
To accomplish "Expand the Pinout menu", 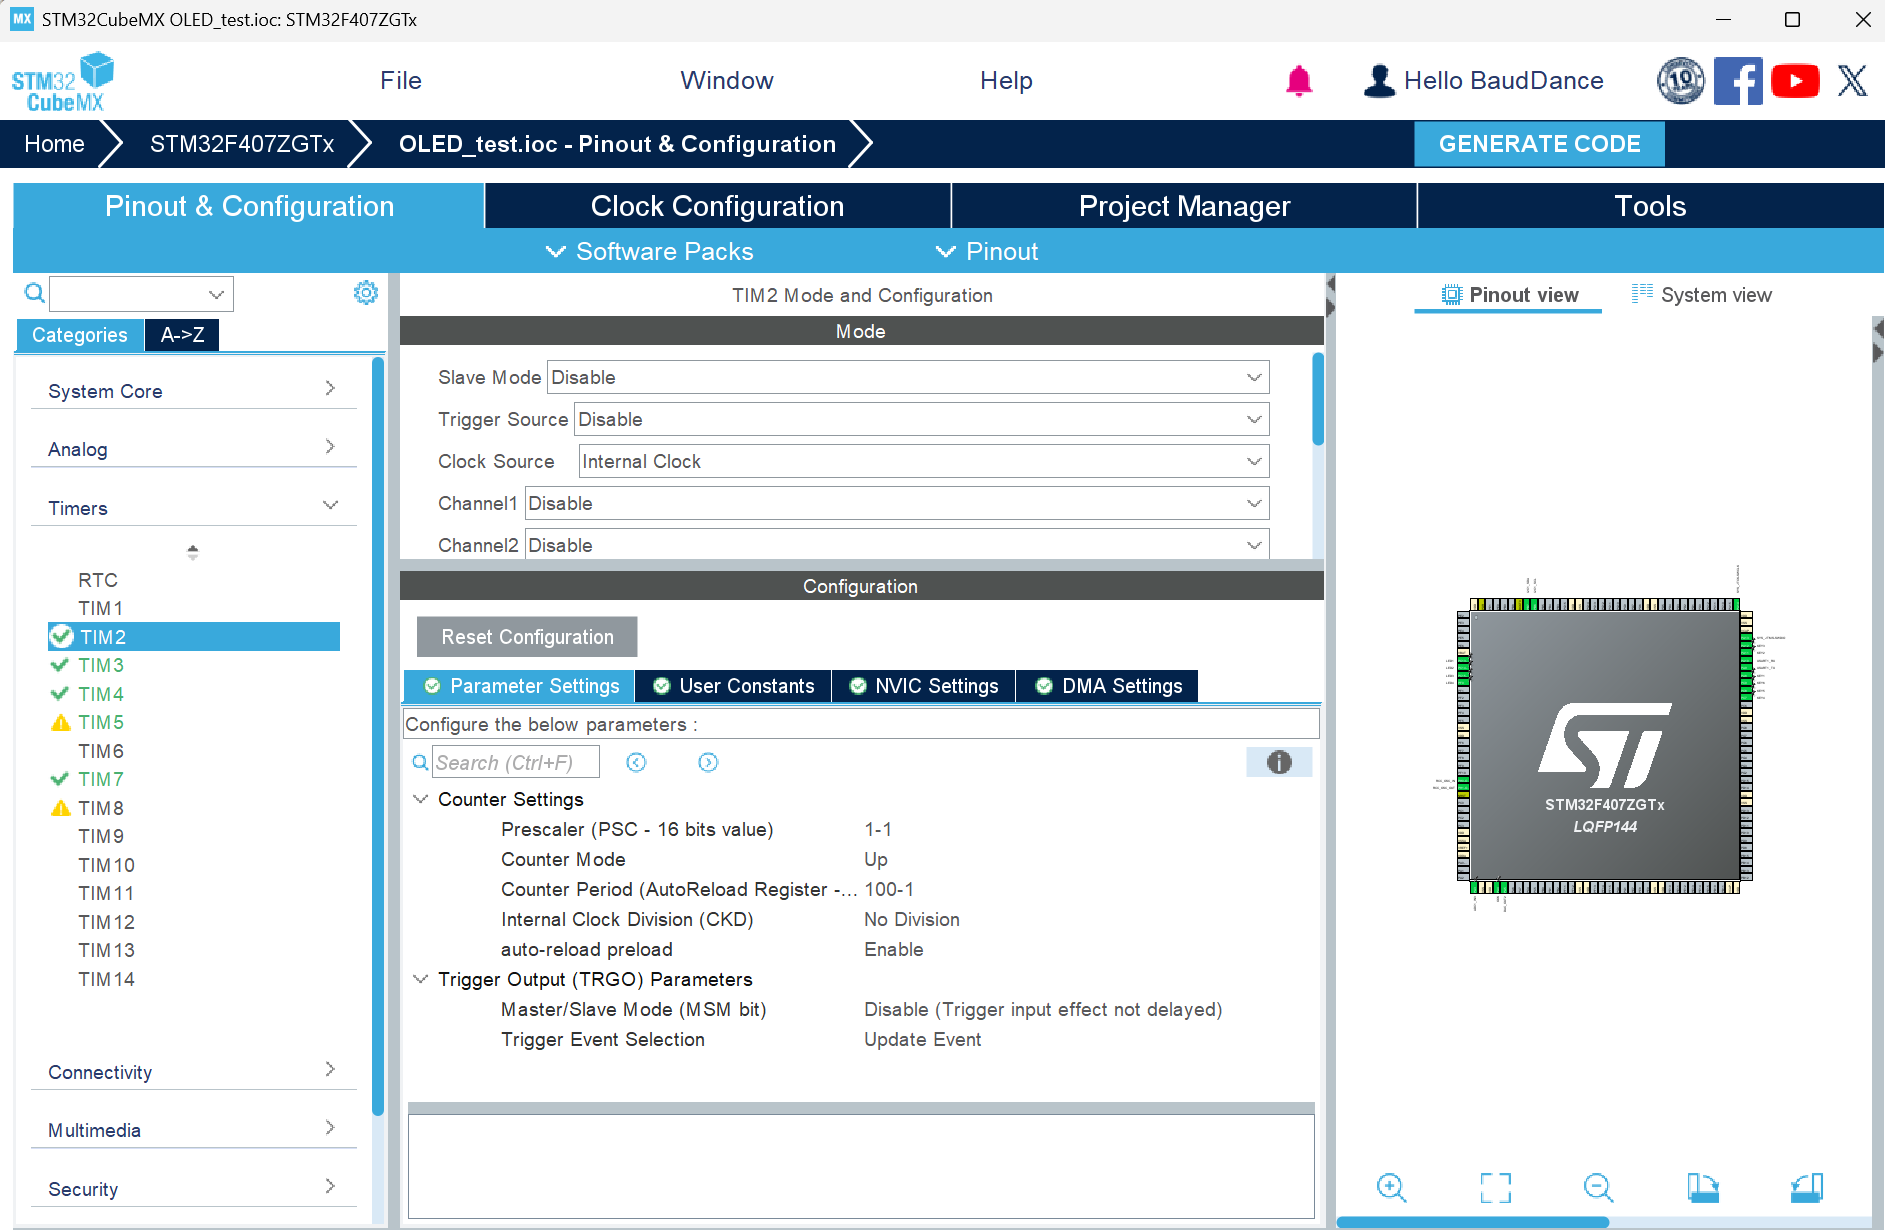I will pos(987,251).
